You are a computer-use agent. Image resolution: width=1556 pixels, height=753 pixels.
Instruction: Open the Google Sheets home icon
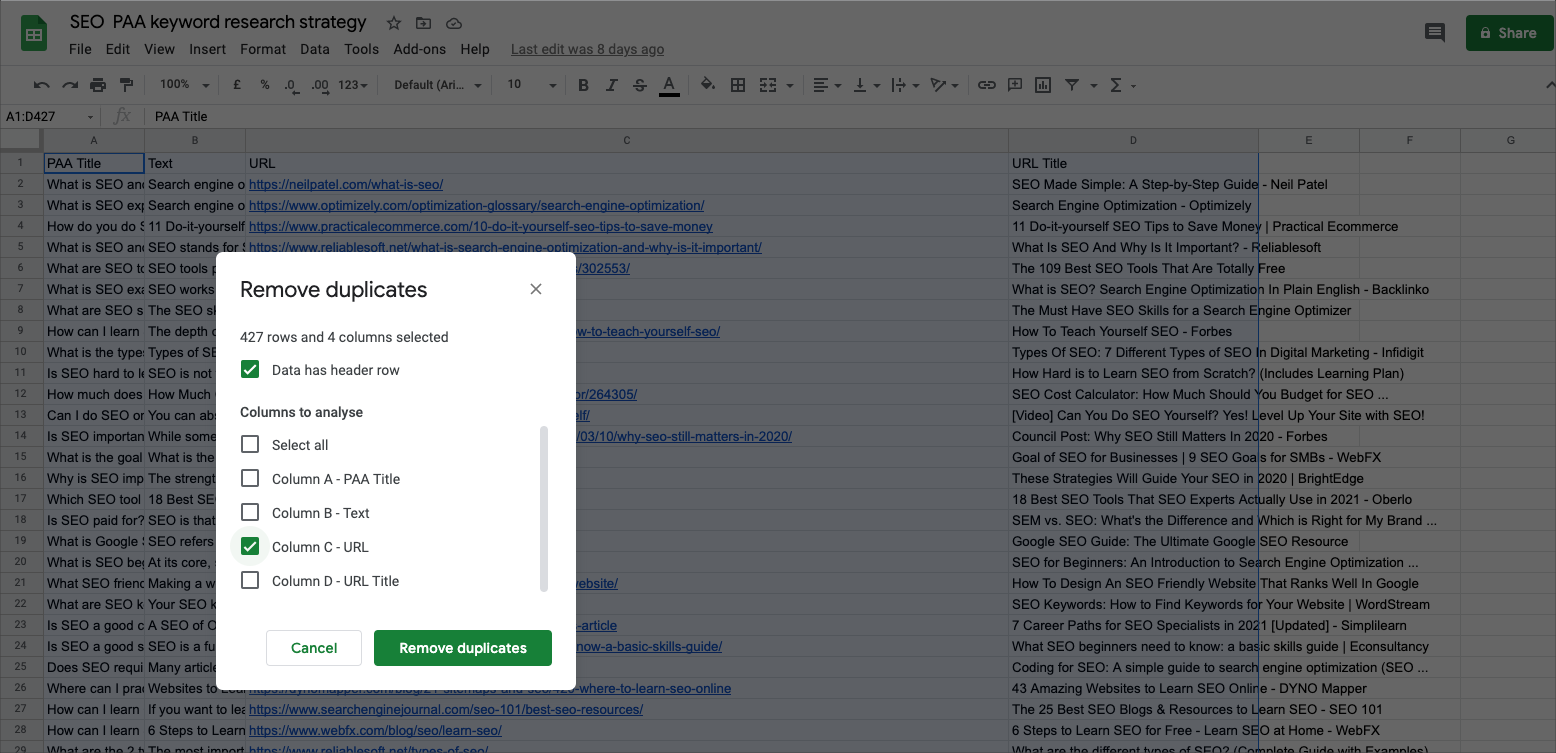35,34
